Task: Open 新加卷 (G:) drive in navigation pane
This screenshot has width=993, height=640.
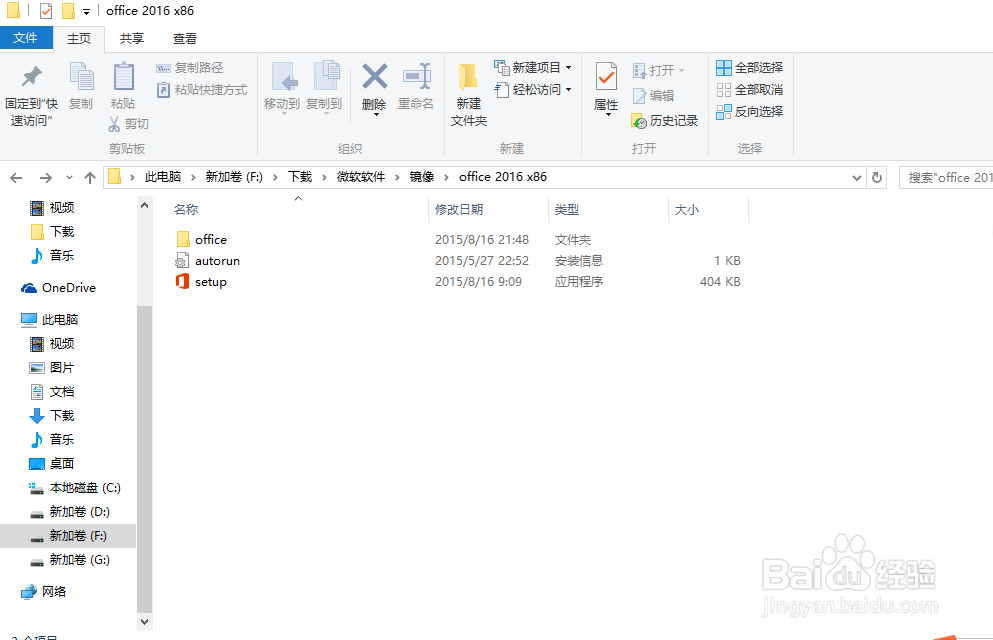Action: click(70, 560)
